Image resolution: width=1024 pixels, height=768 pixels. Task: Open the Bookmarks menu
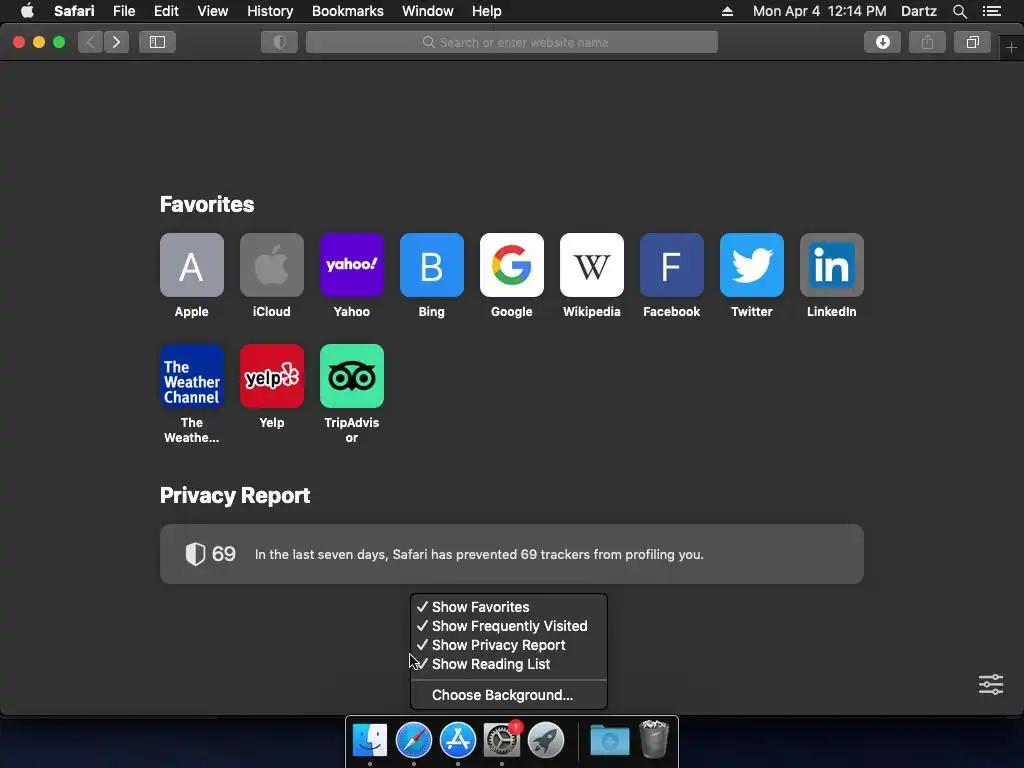(x=347, y=11)
